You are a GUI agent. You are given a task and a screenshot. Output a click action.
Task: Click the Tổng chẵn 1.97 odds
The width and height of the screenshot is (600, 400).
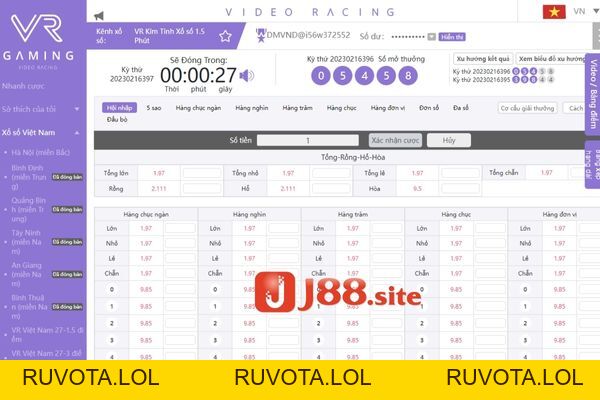coord(546,173)
